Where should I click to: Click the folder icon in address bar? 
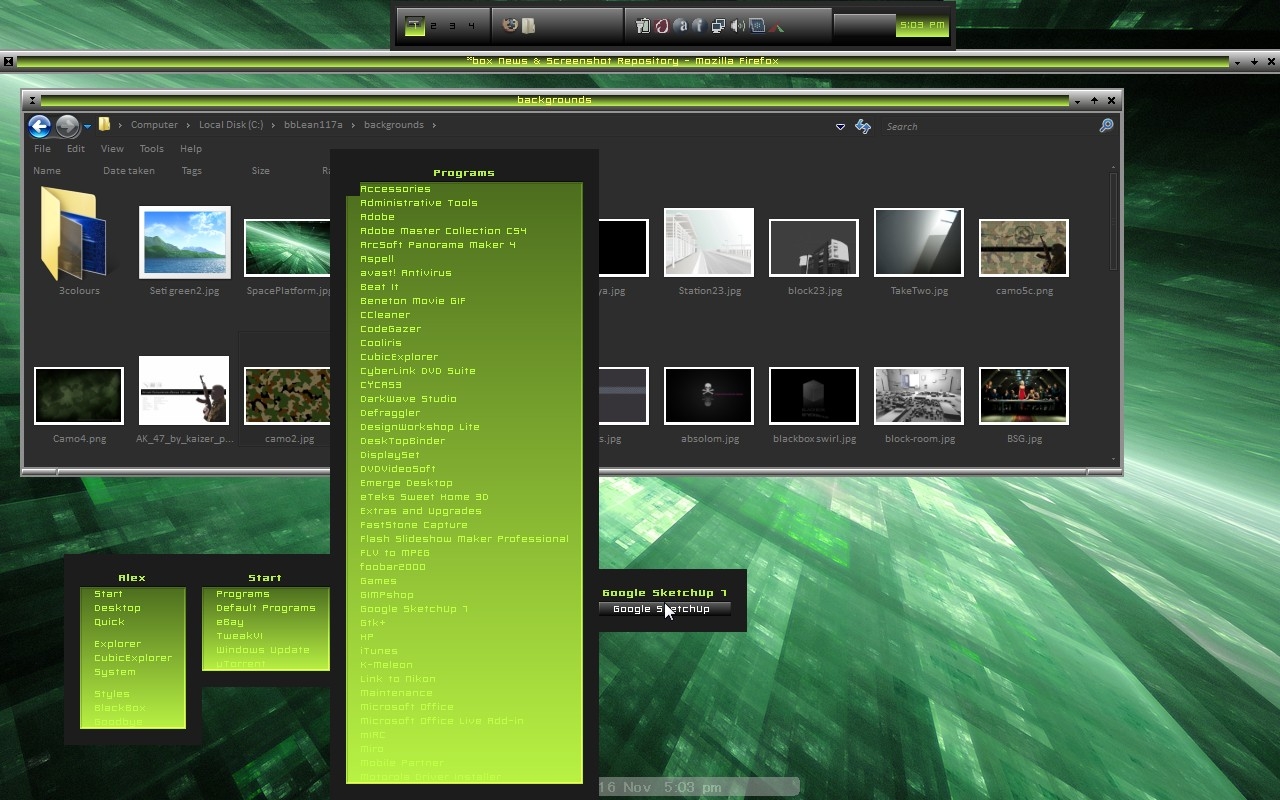(x=104, y=125)
